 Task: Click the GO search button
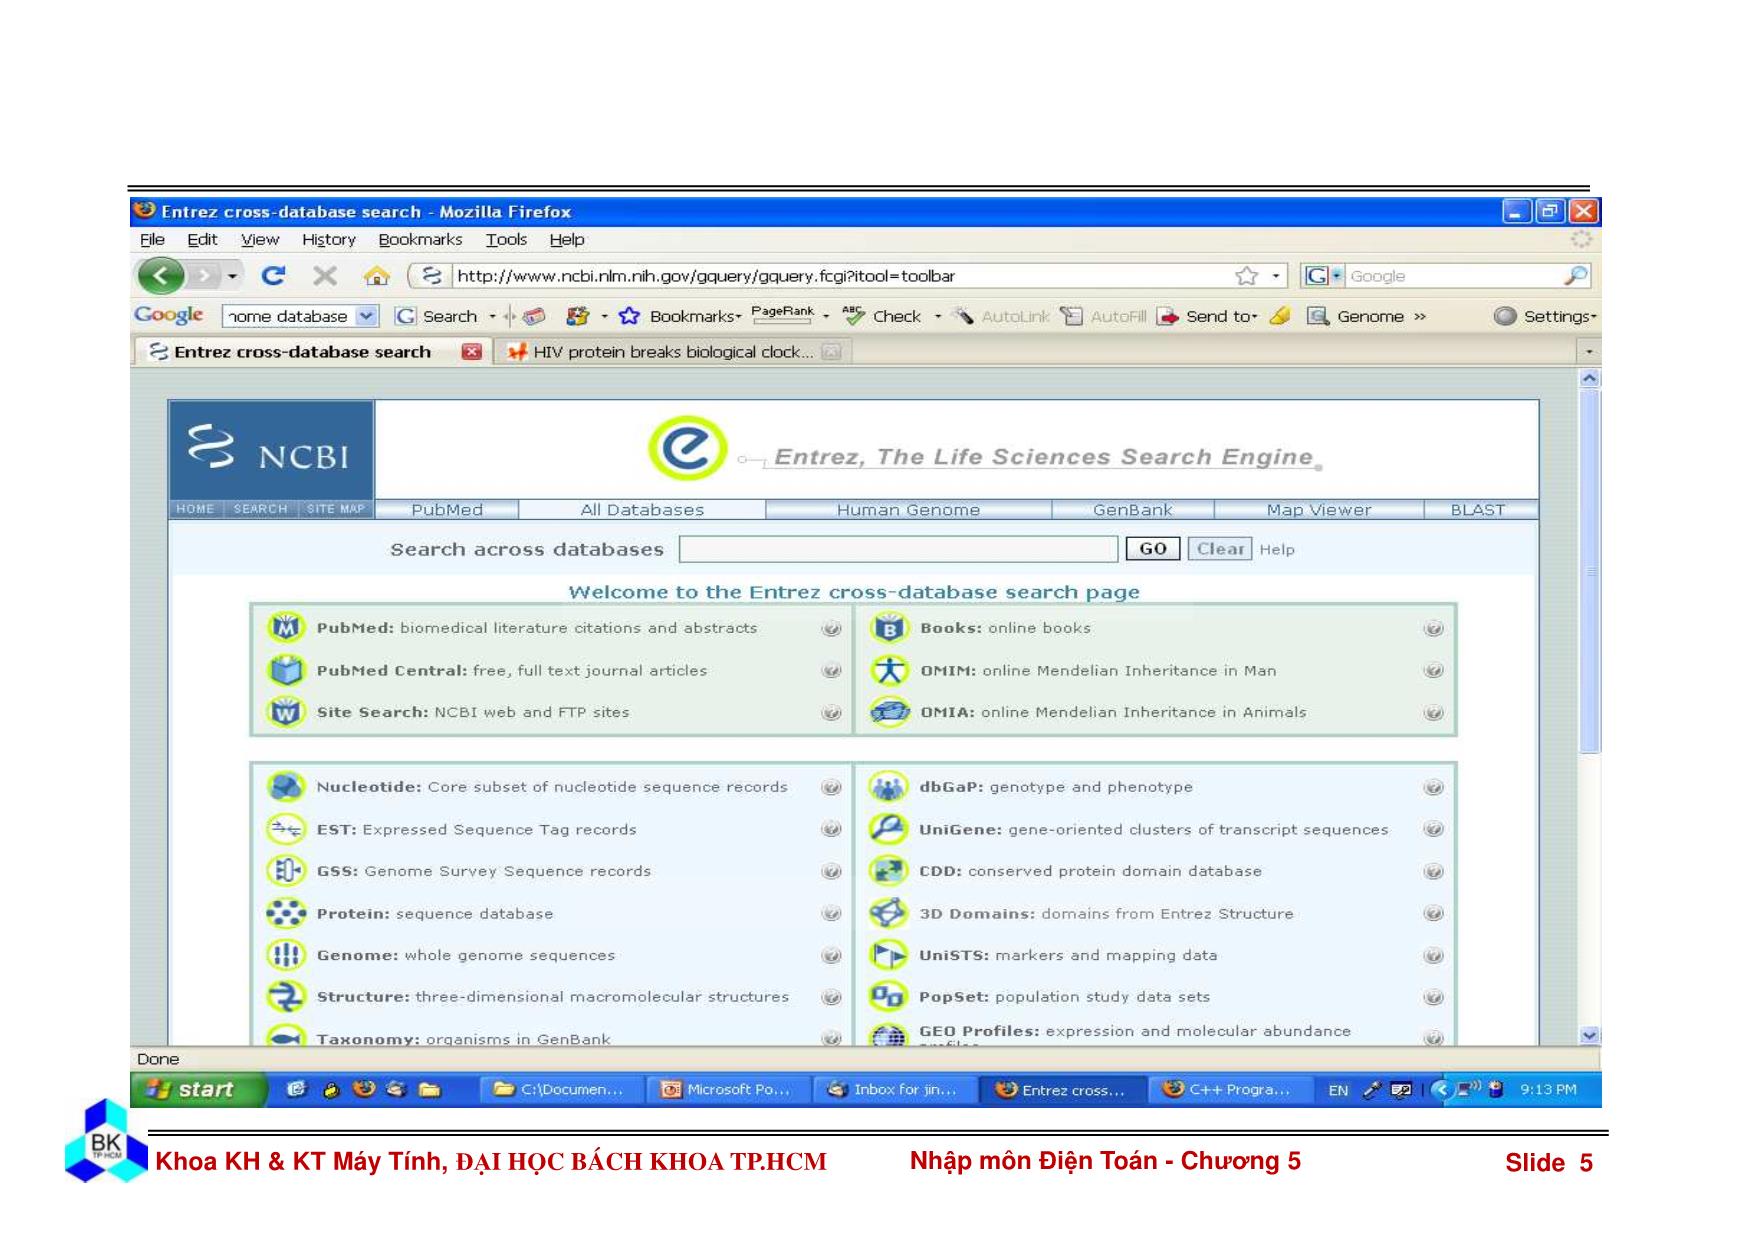[x=1153, y=549]
